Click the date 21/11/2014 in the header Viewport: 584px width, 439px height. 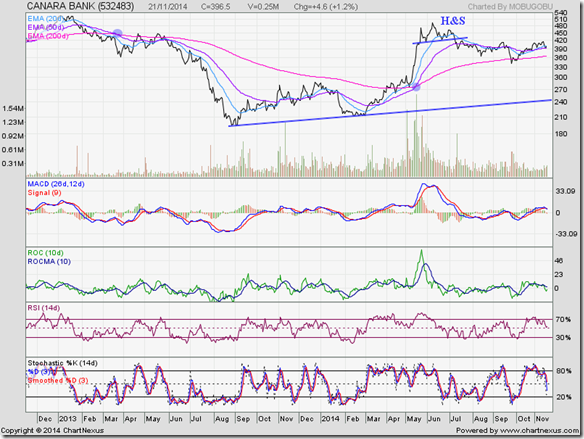[168, 6]
